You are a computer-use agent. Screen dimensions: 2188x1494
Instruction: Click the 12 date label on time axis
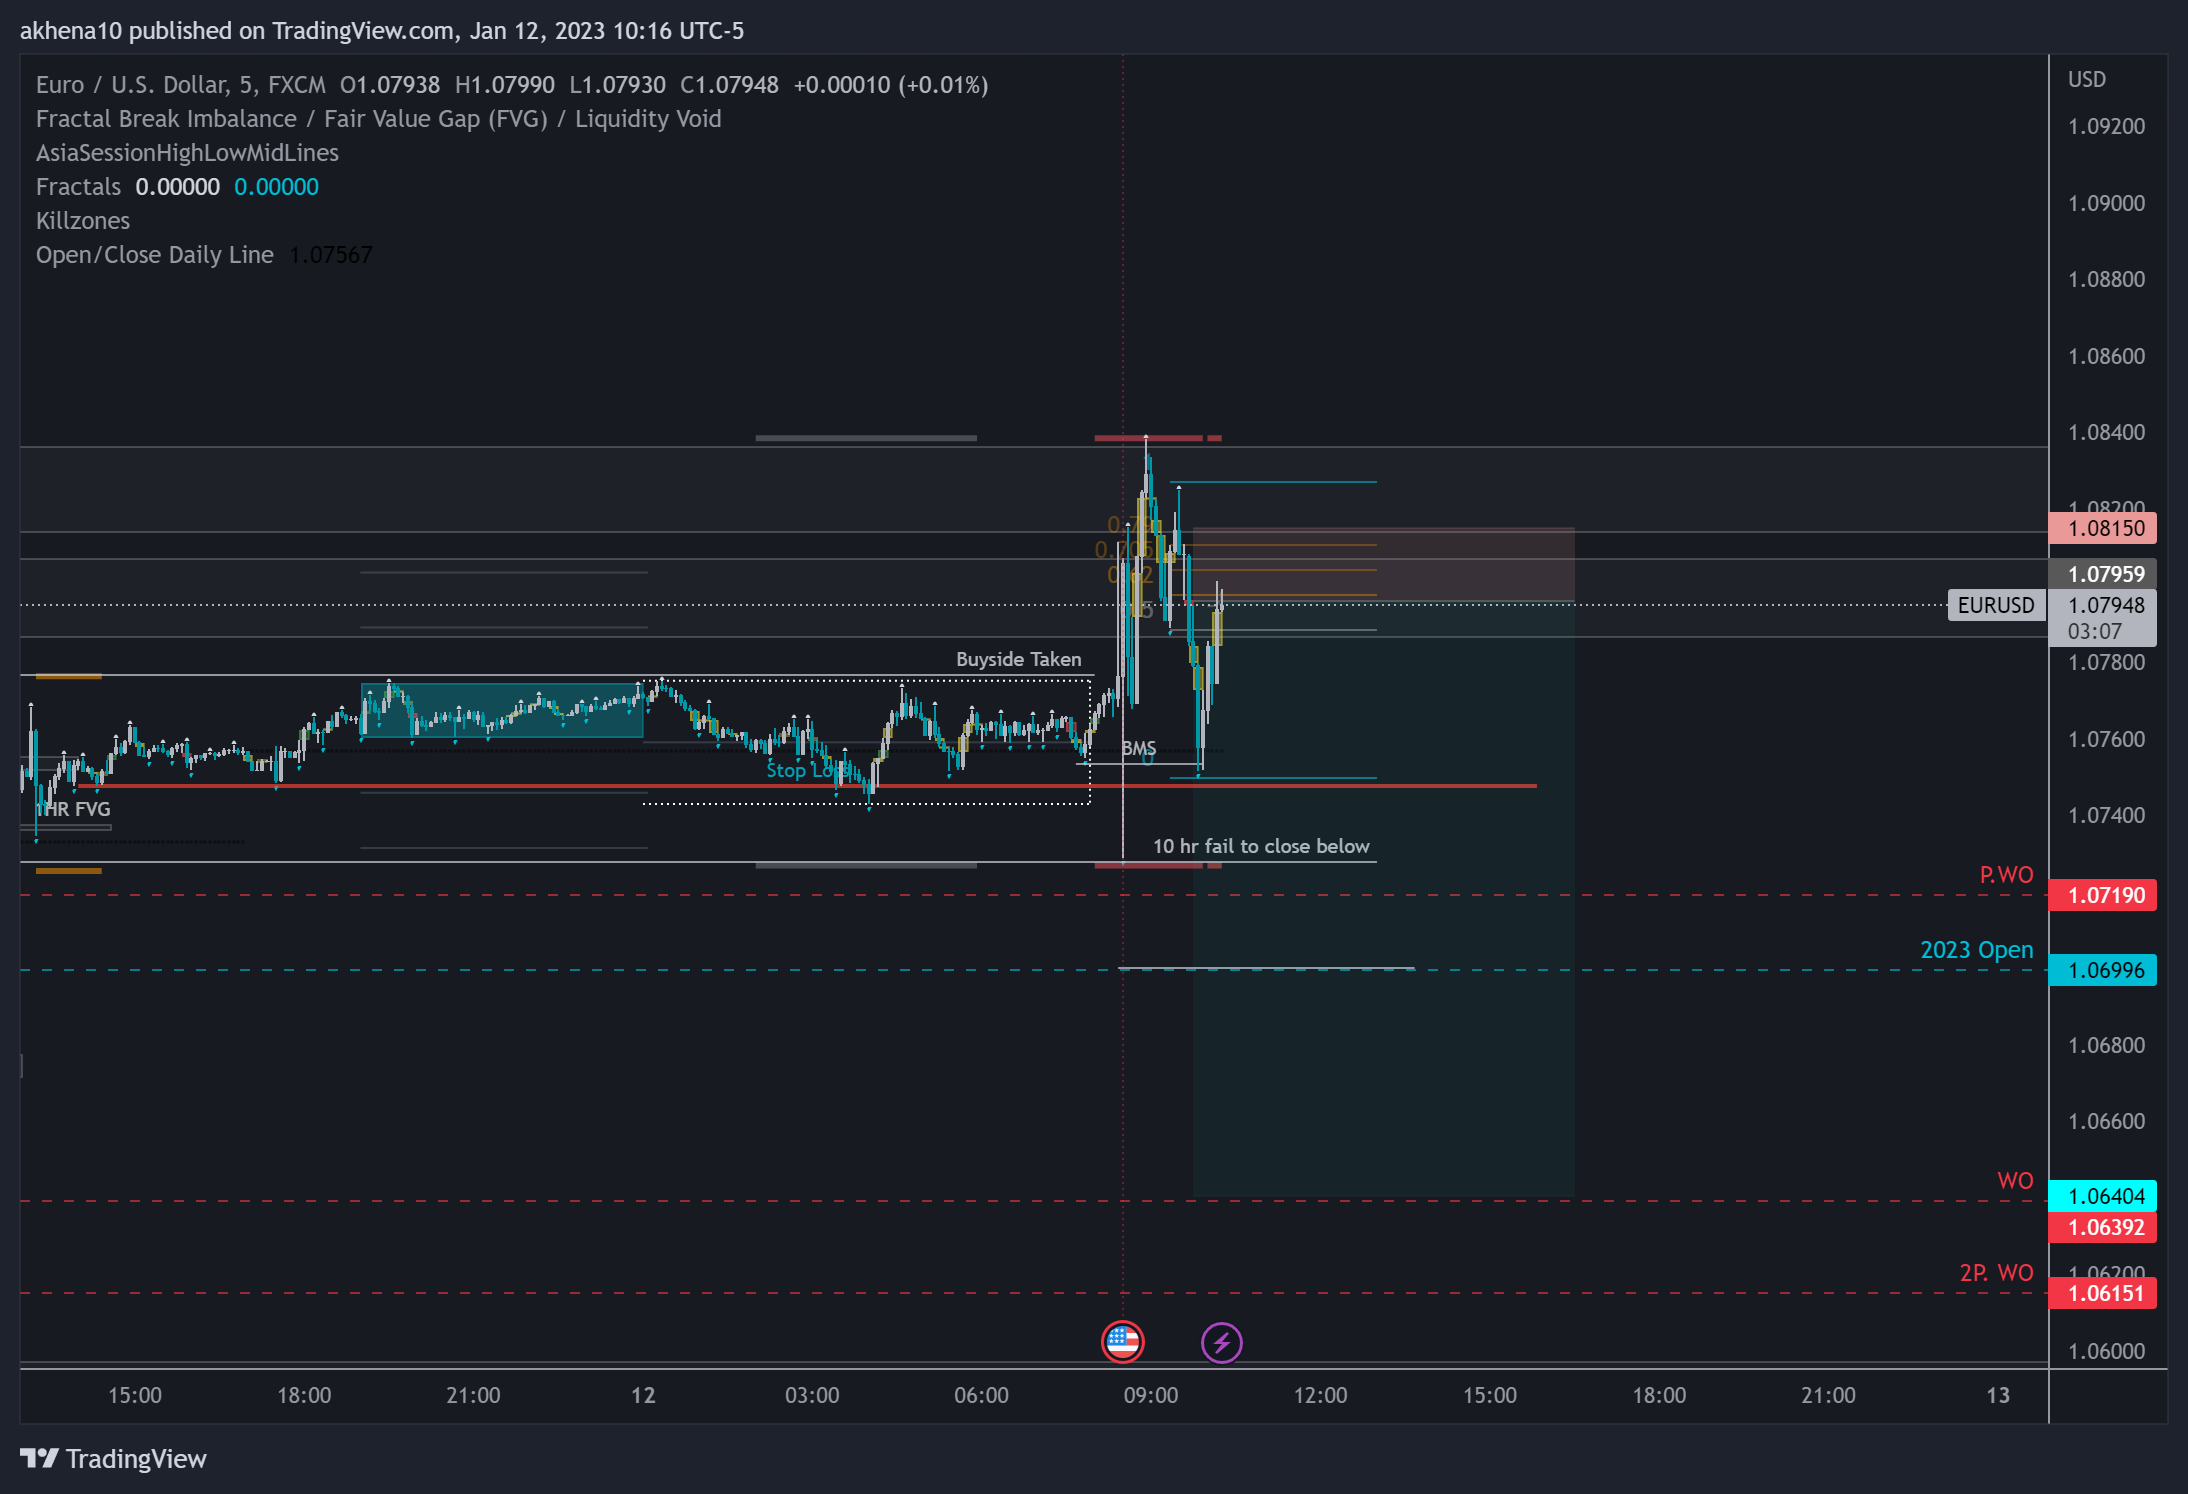pos(643,1395)
